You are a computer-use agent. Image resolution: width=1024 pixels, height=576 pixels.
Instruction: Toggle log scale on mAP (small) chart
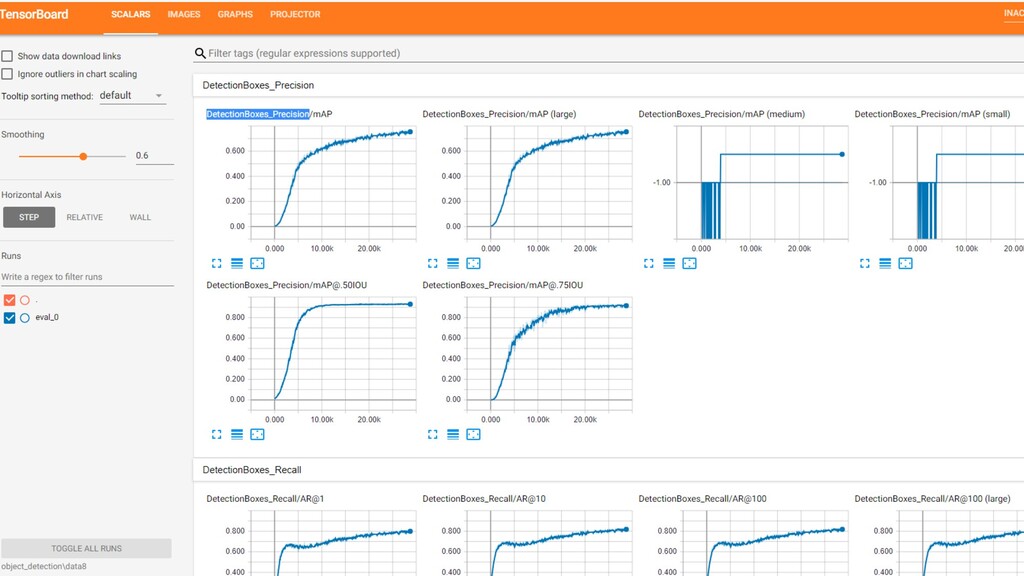click(885, 263)
